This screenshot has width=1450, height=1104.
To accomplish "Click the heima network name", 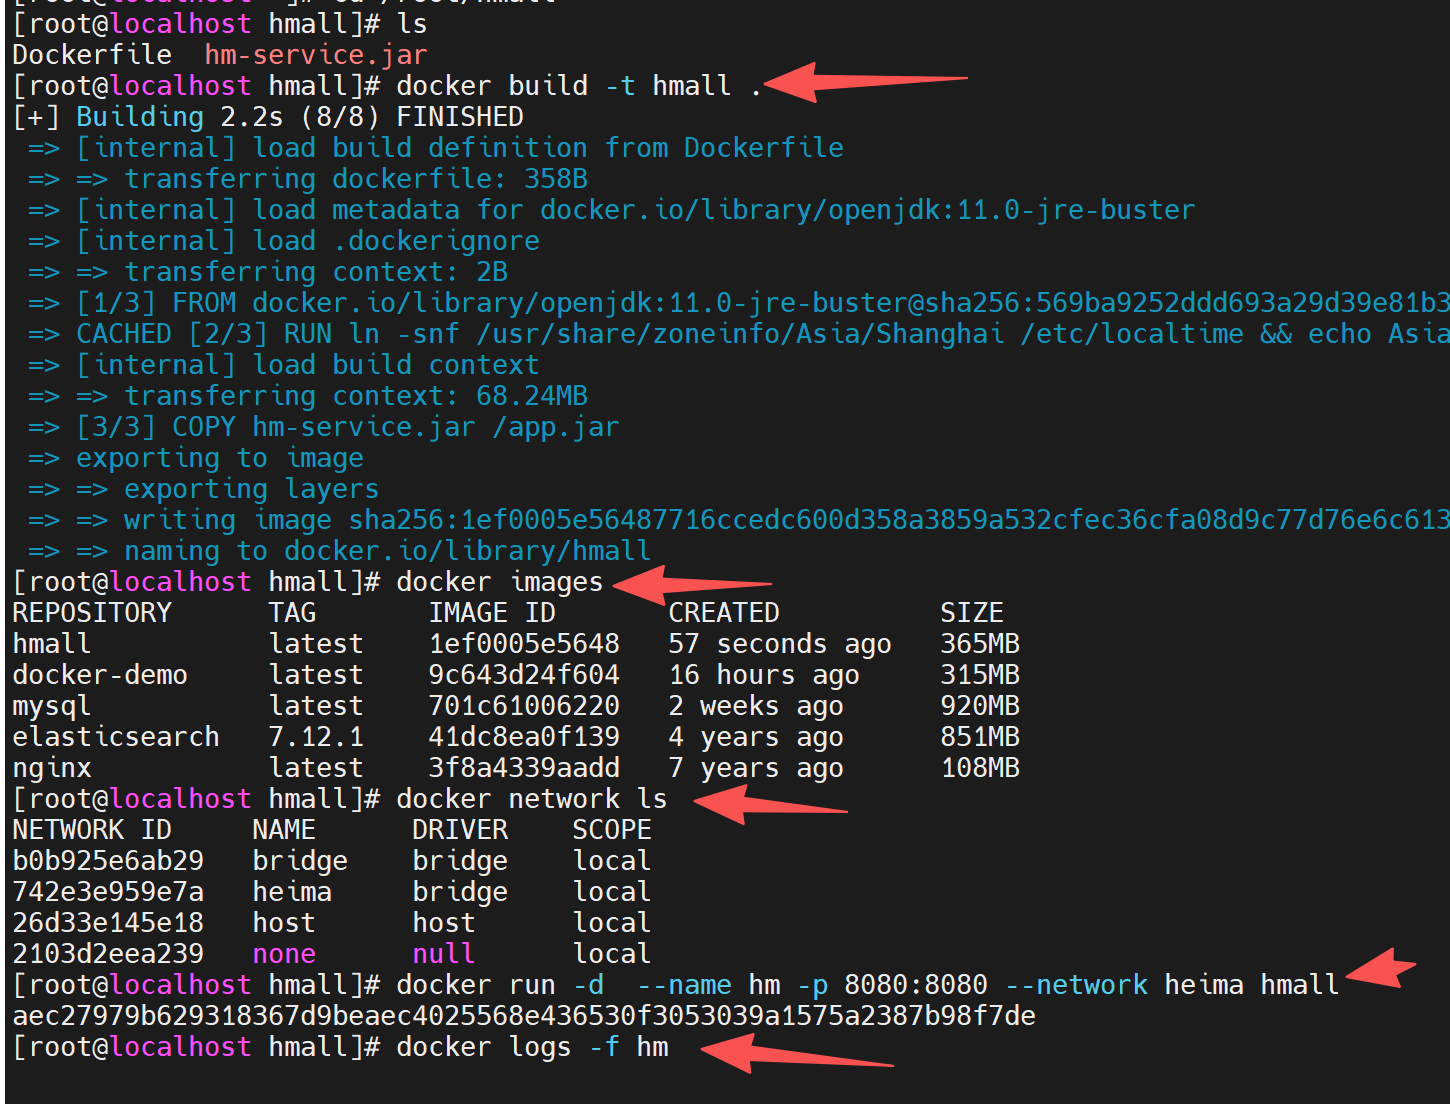I will (292, 892).
